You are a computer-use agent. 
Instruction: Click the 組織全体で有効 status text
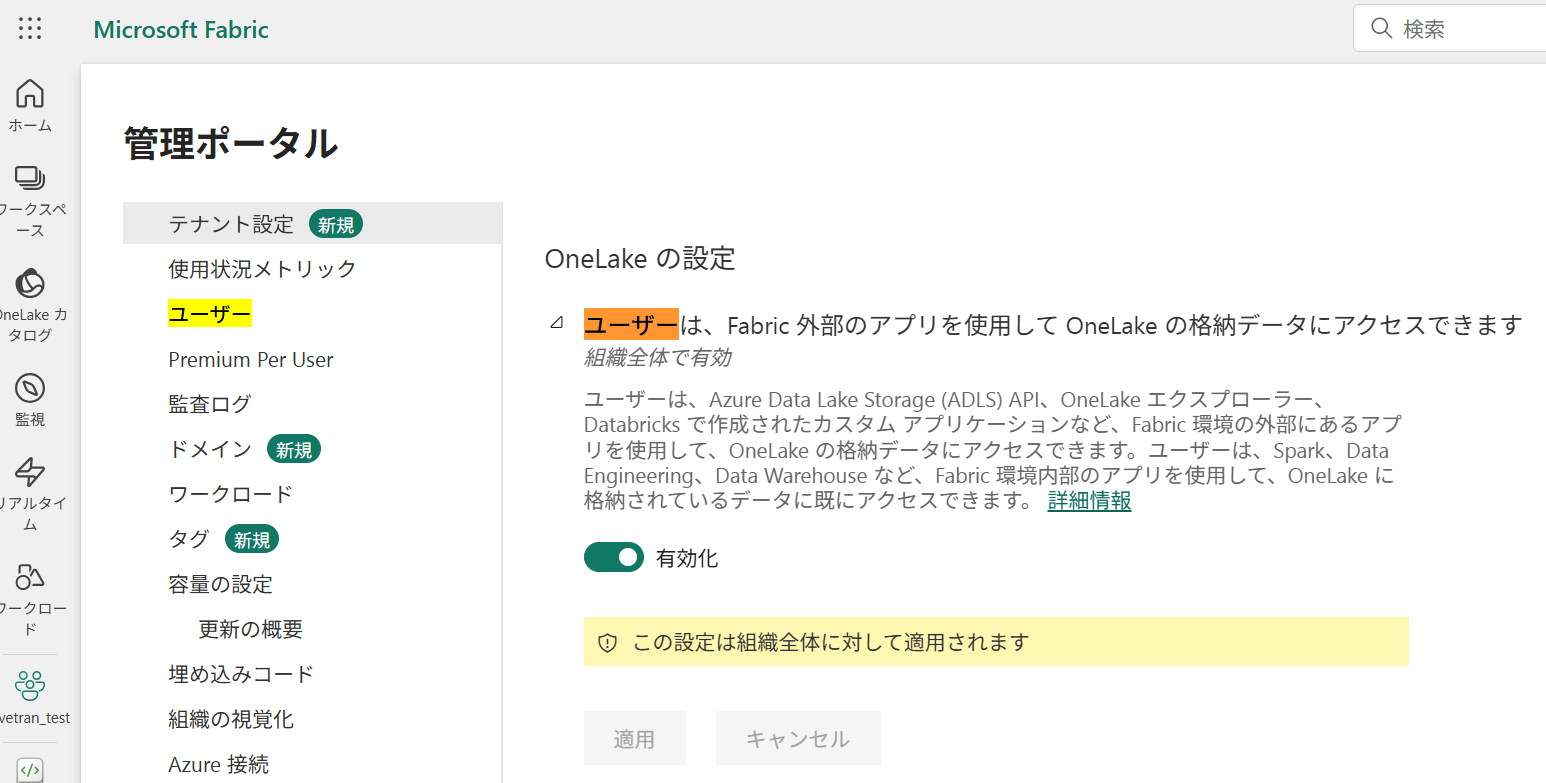(x=657, y=357)
